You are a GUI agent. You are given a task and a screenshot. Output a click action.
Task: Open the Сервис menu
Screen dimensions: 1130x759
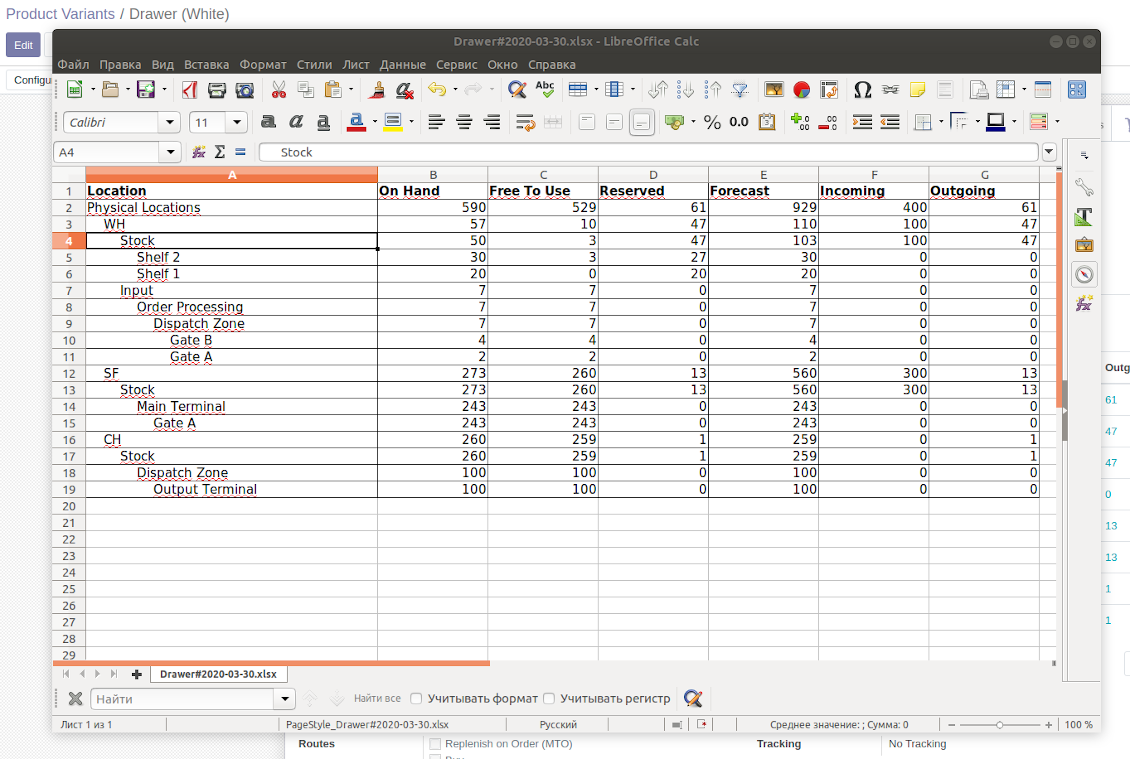coord(456,65)
